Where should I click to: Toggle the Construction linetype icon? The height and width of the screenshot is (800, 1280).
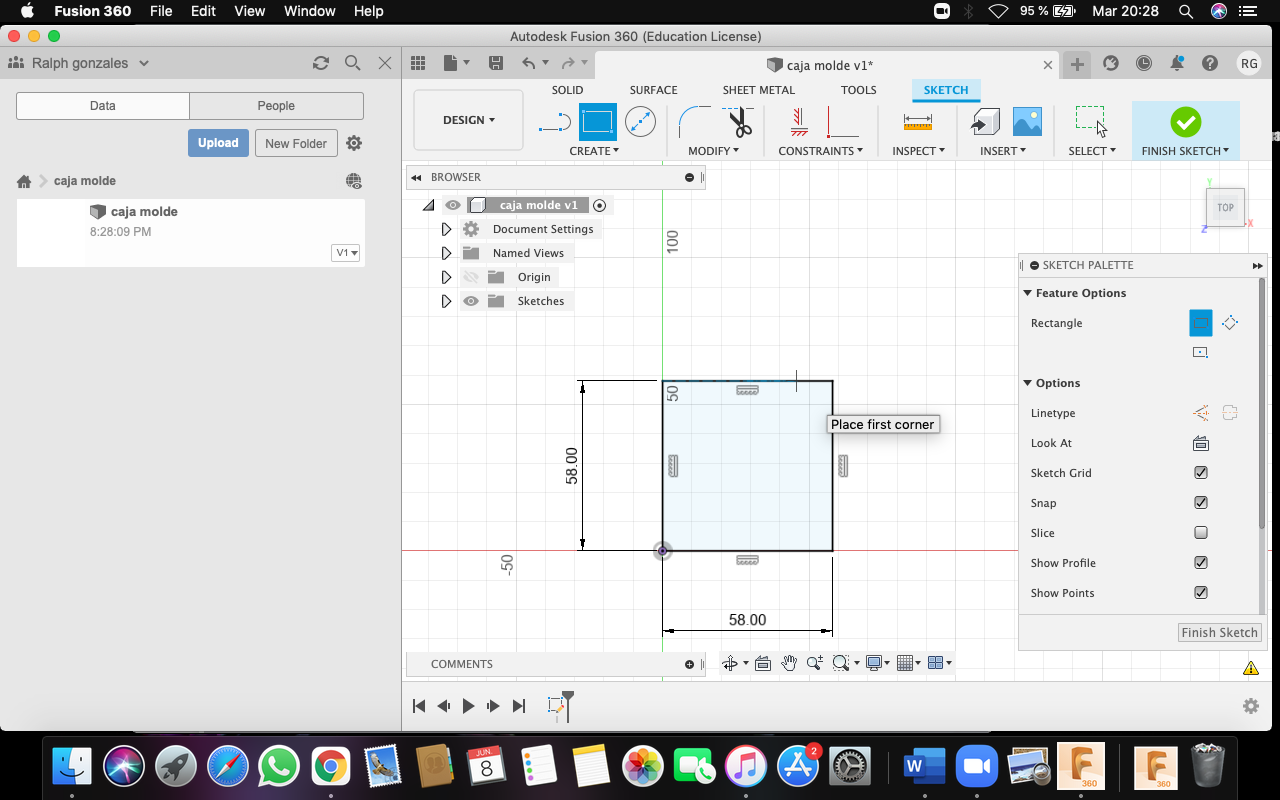coord(1201,413)
